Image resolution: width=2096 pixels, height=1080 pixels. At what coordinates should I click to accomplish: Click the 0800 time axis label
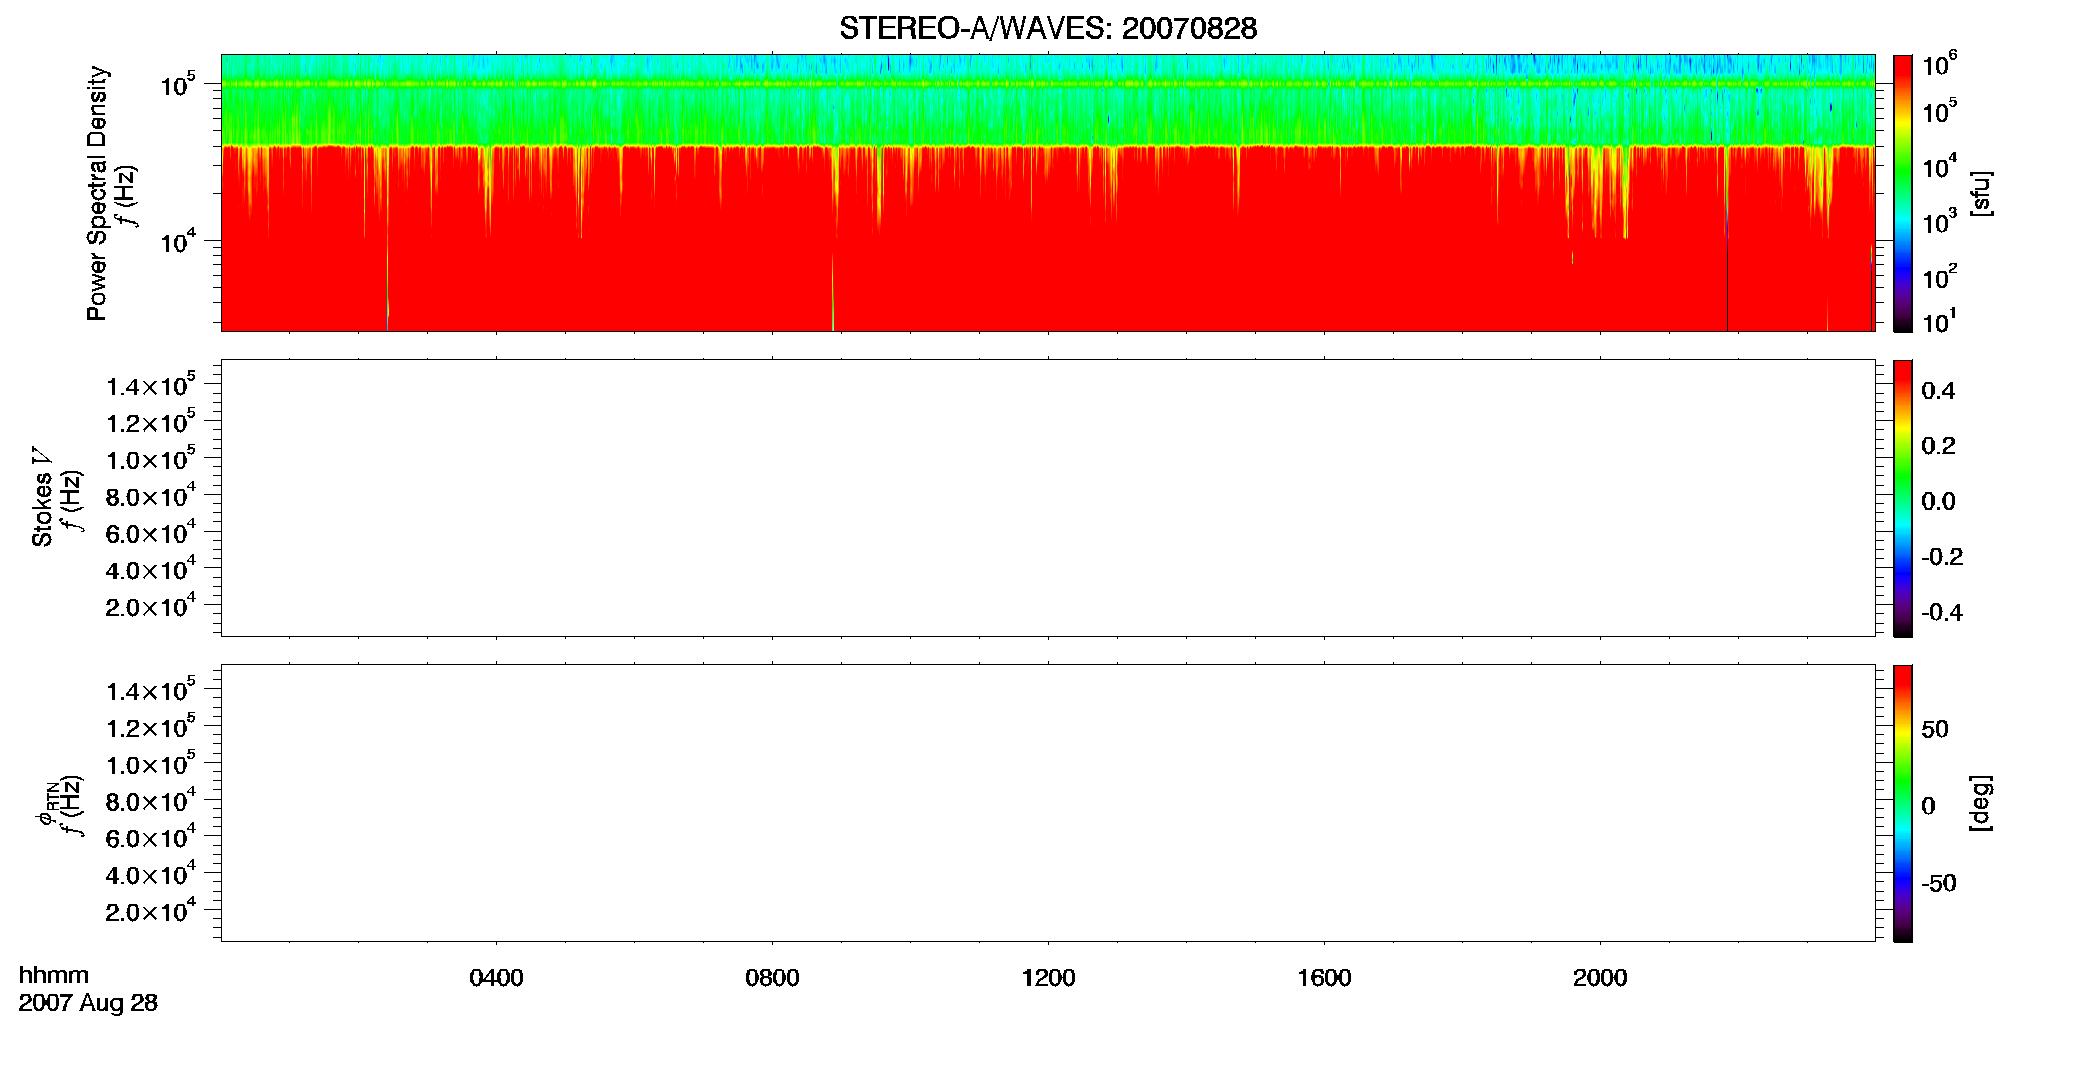click(772, 978)
